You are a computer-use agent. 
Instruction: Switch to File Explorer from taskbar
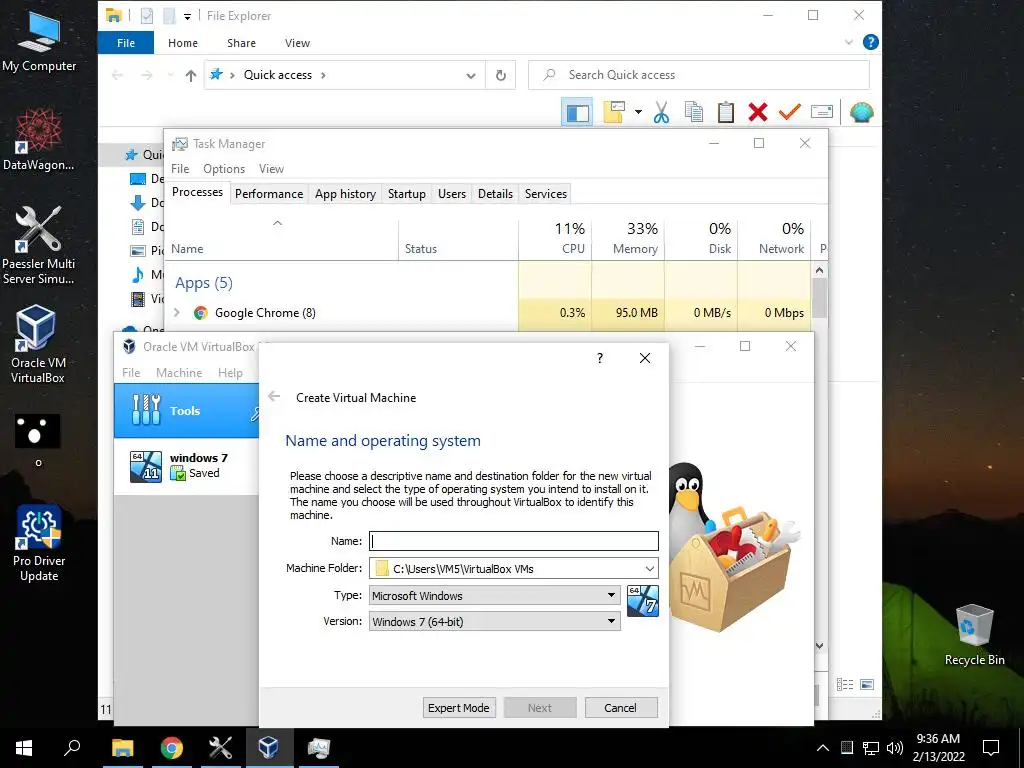pyautogui.click(x=122, y=748)
